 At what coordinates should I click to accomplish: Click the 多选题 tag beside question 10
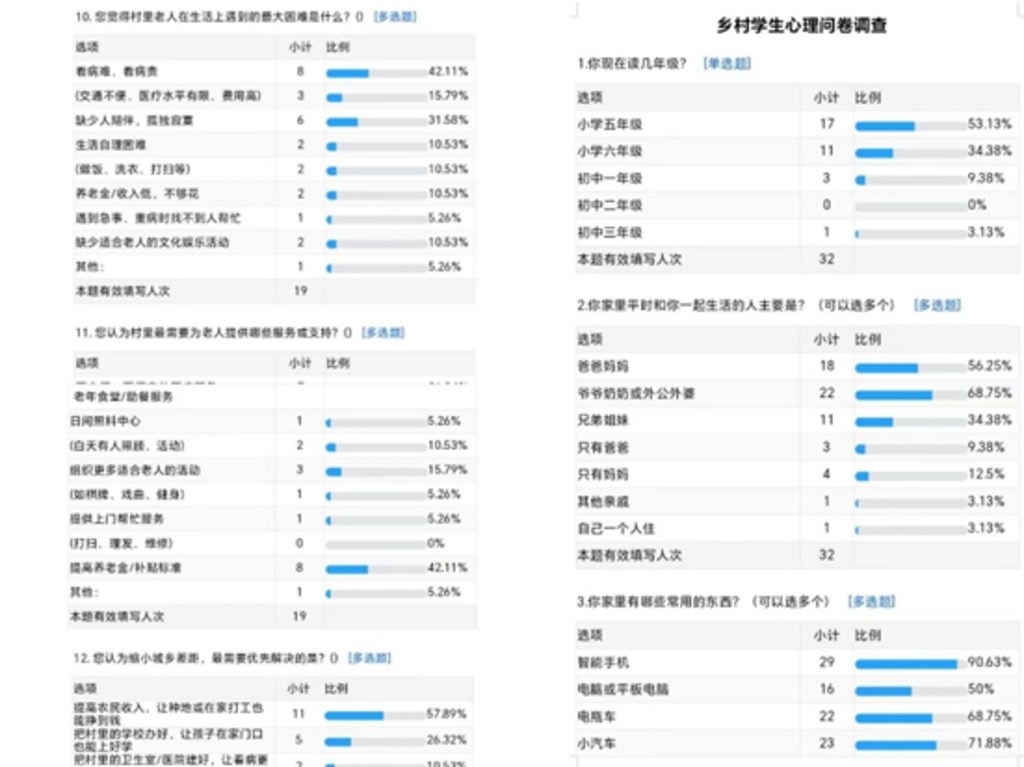pyautogui.click(x=395, y=17)
